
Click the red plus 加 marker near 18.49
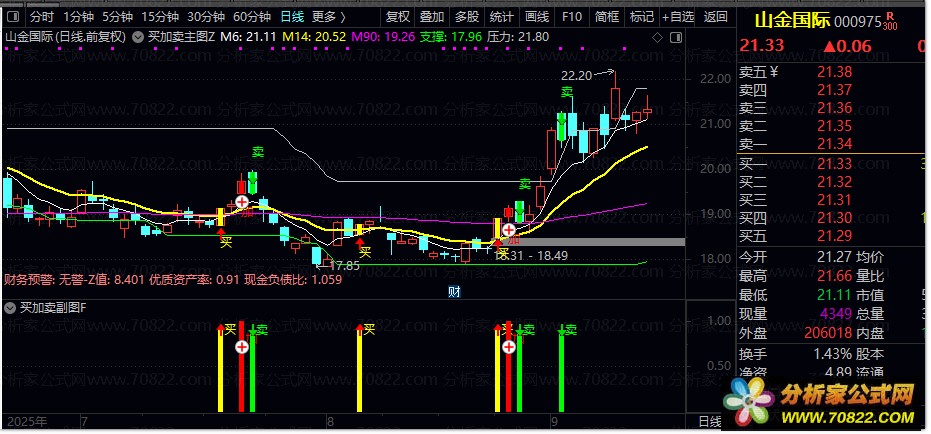point(509,229)
